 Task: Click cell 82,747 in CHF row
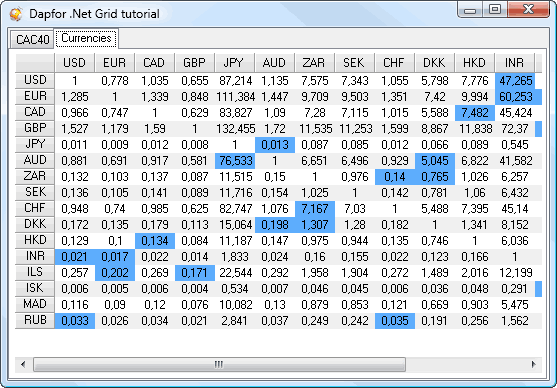(x=235, y=209)
